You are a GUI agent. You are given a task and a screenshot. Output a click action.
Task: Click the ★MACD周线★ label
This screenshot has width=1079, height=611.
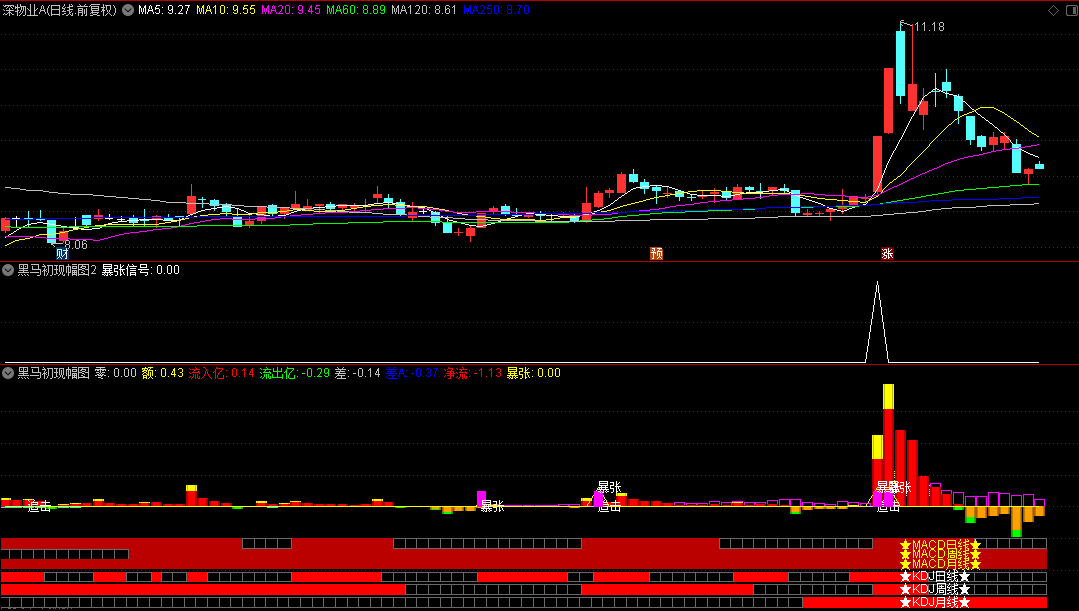940,555
